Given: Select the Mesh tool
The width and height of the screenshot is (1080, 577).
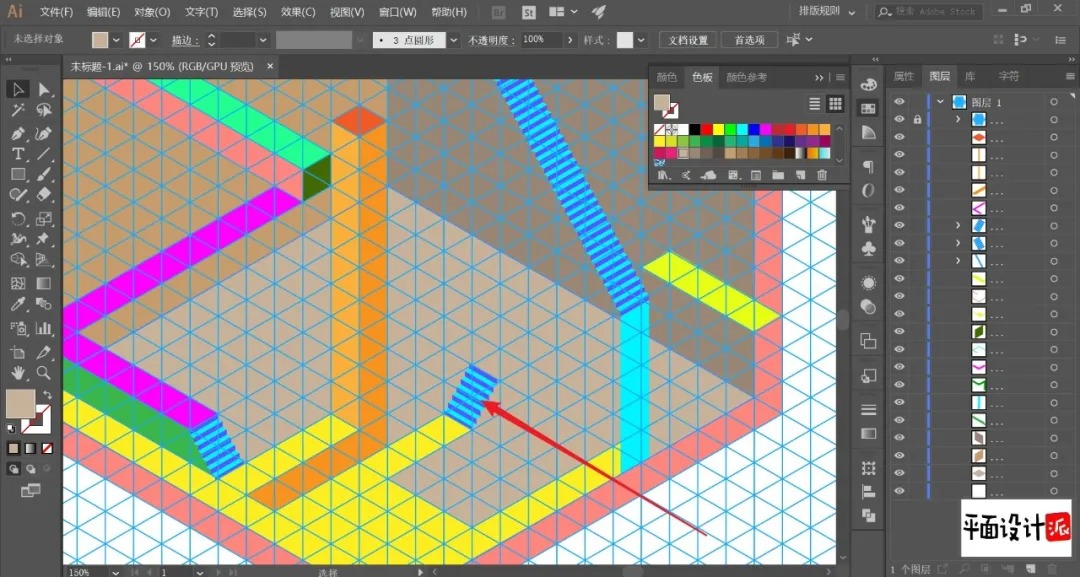Looking at the screenshot, I should click(18, 283).
